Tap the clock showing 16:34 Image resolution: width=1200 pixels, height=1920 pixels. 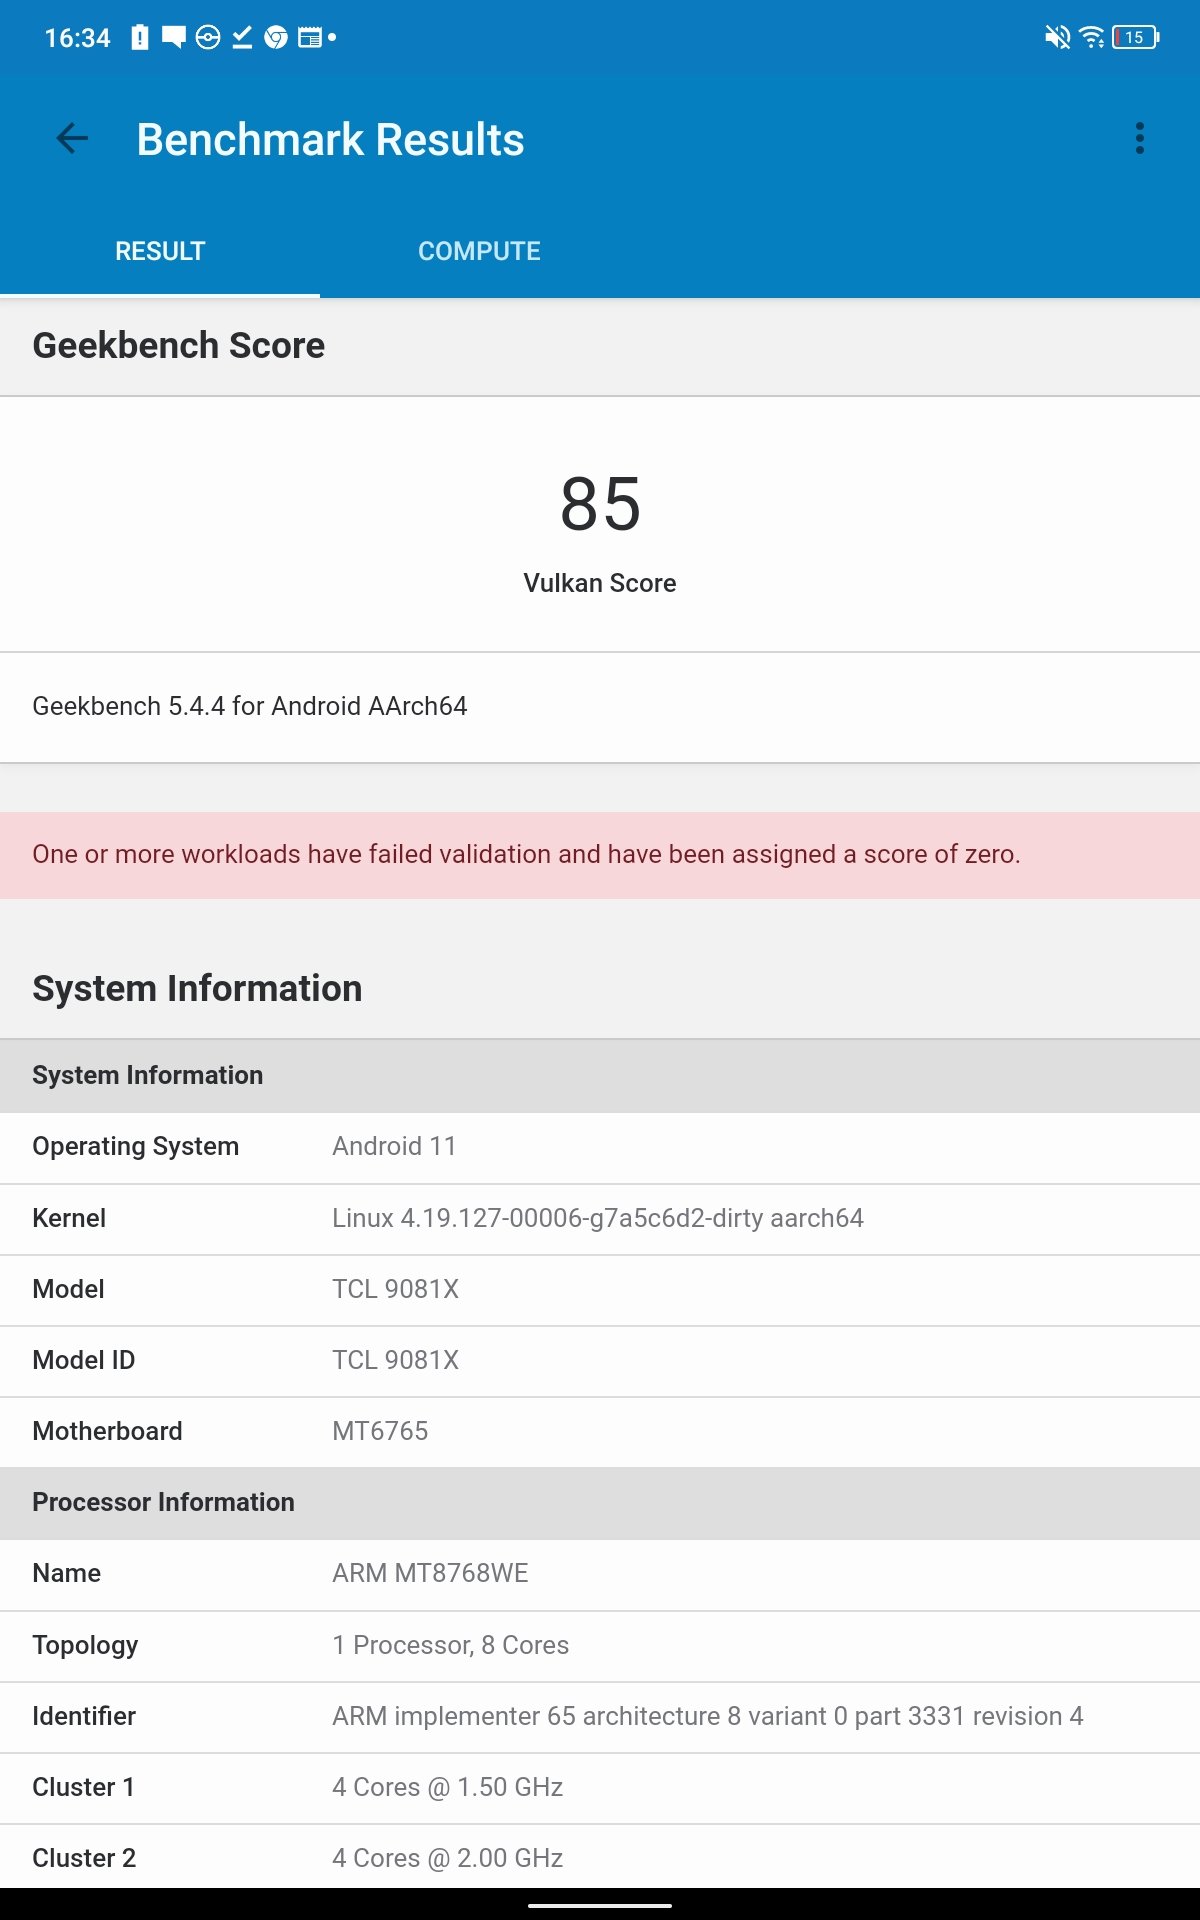pyautogui.click(x=77, y=37)
